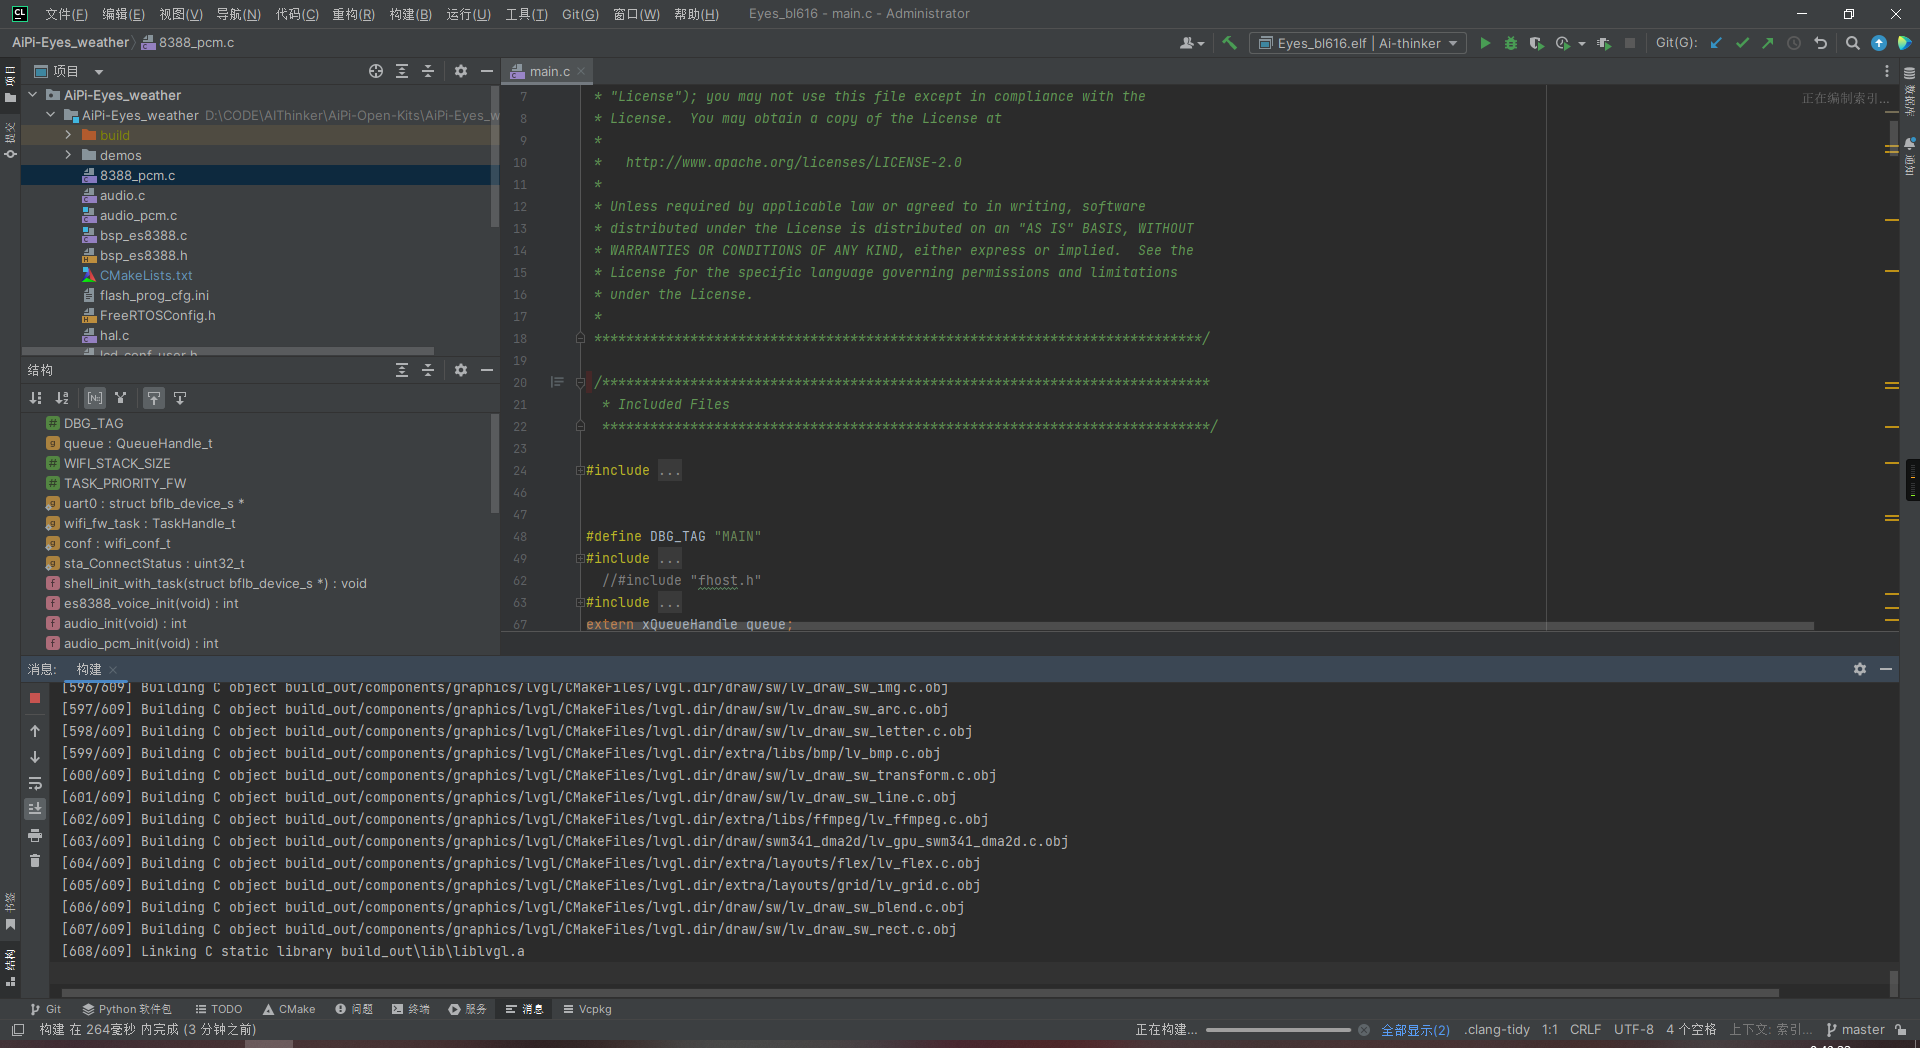Toggle soft-wrap in build output
The image size is (1920, 1048).
tap(35, 783)
